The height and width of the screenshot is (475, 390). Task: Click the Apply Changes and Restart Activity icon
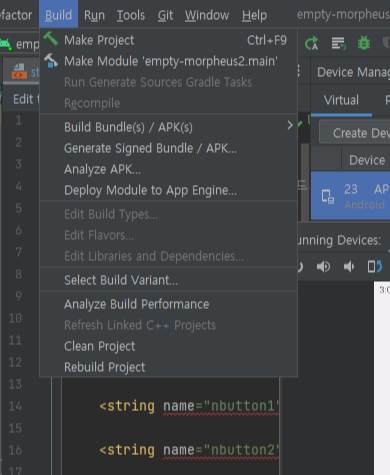[x=311, y=44]
